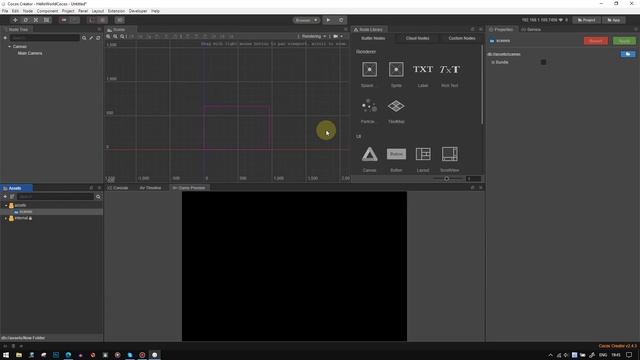Image resolution: width=640 pixels, height=360 pixels.
Task: Select the Button node icon under UI
Action: [x=396, y=154]
